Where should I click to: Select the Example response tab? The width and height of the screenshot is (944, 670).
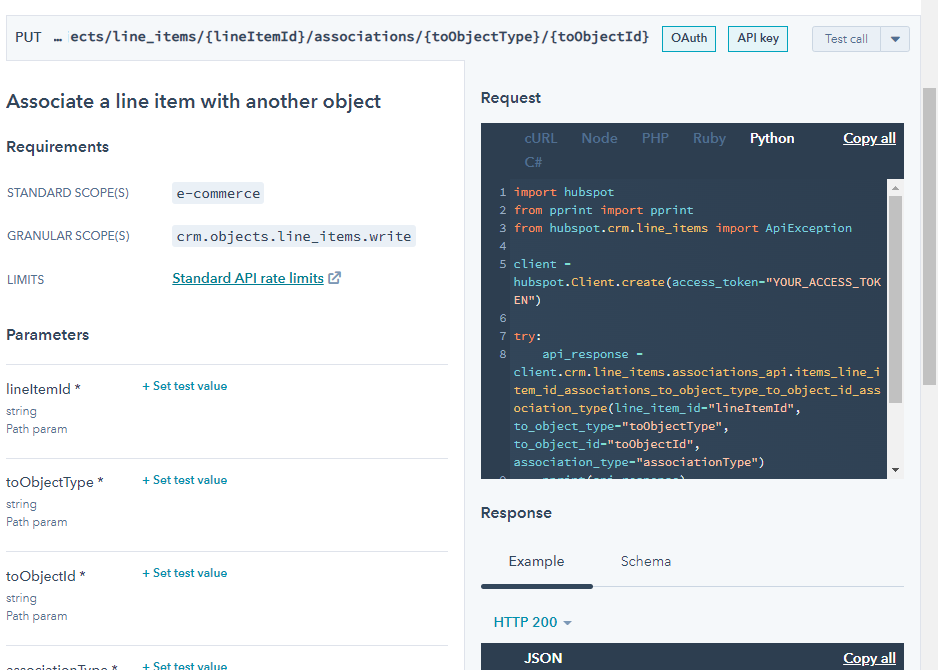click(536, 561)
